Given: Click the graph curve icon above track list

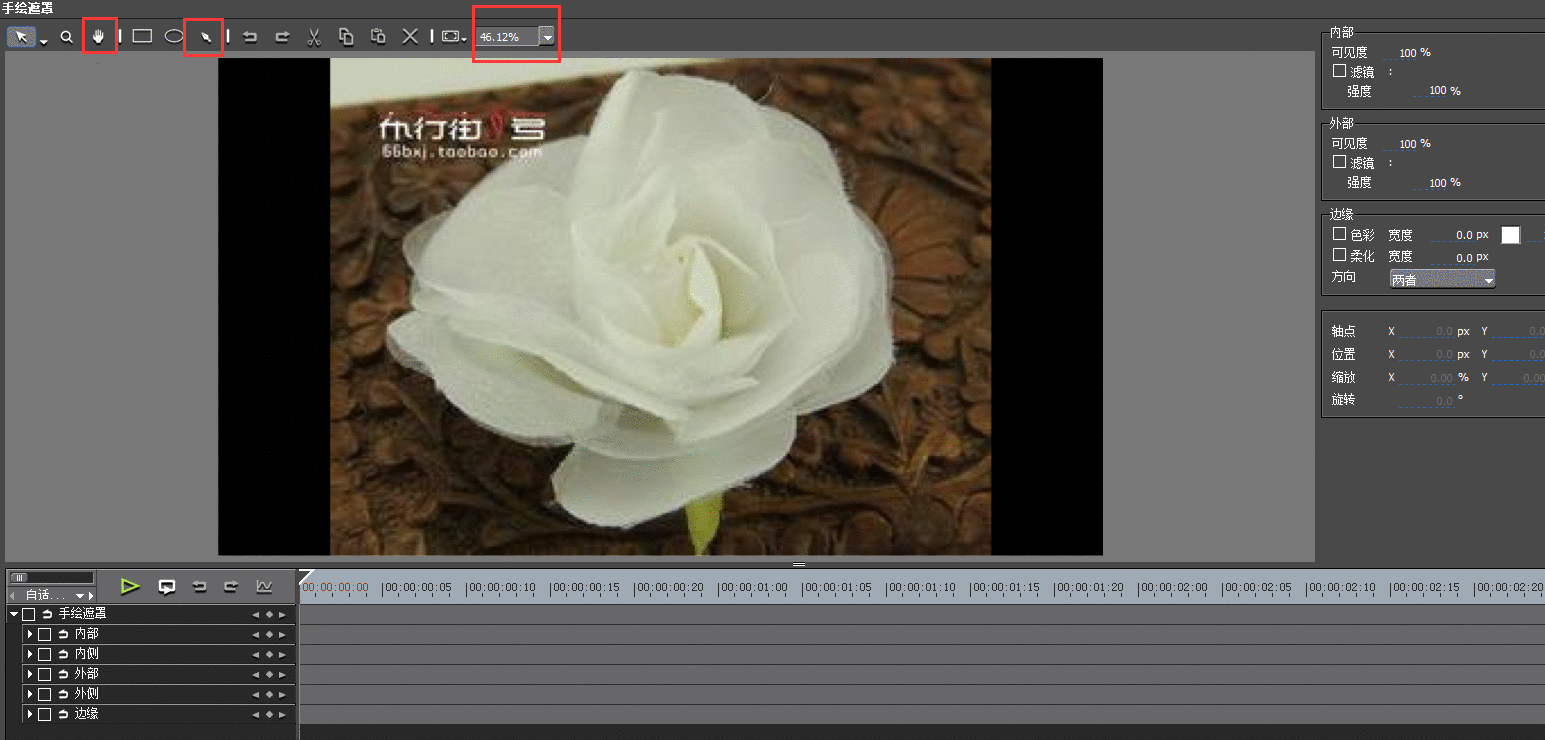Looking at the screenshot, I should click(264, 586).
